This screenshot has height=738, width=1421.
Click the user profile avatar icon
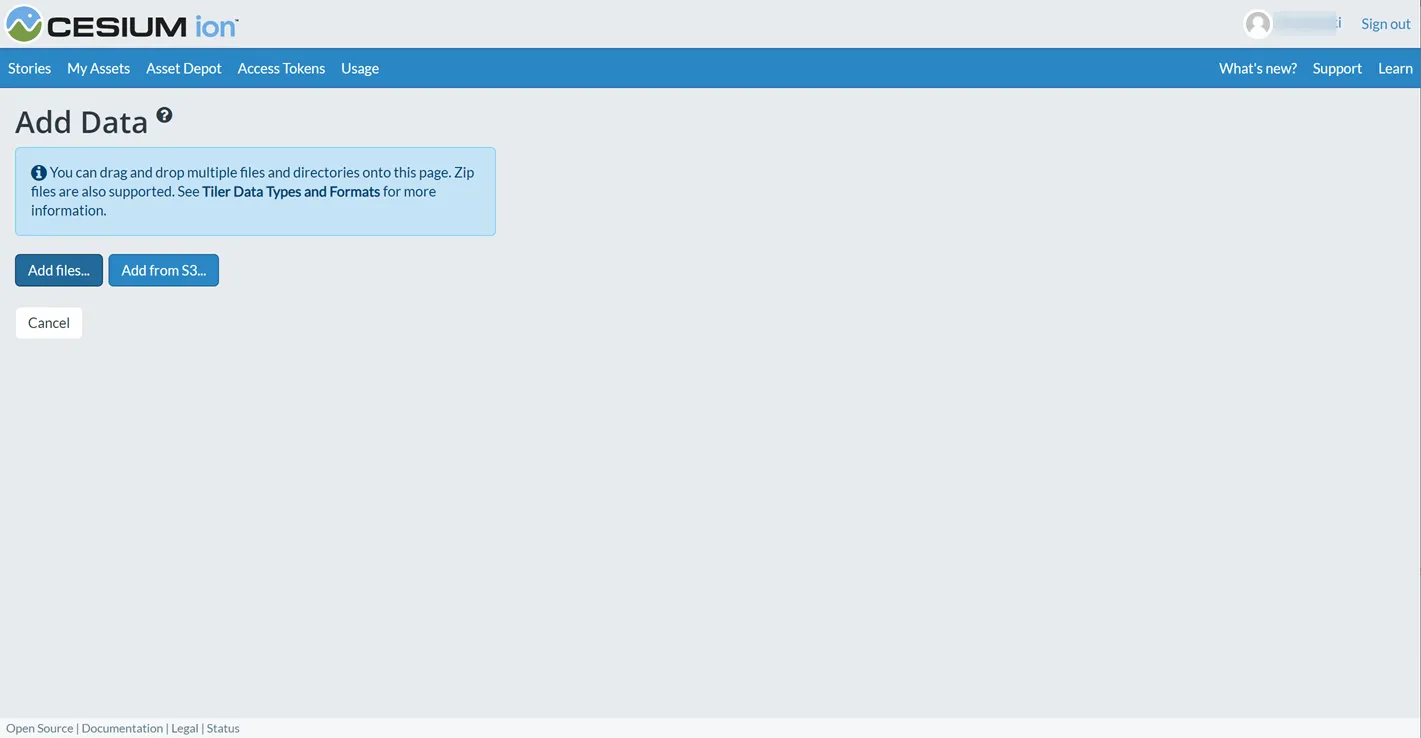[x=1257, y=24]
